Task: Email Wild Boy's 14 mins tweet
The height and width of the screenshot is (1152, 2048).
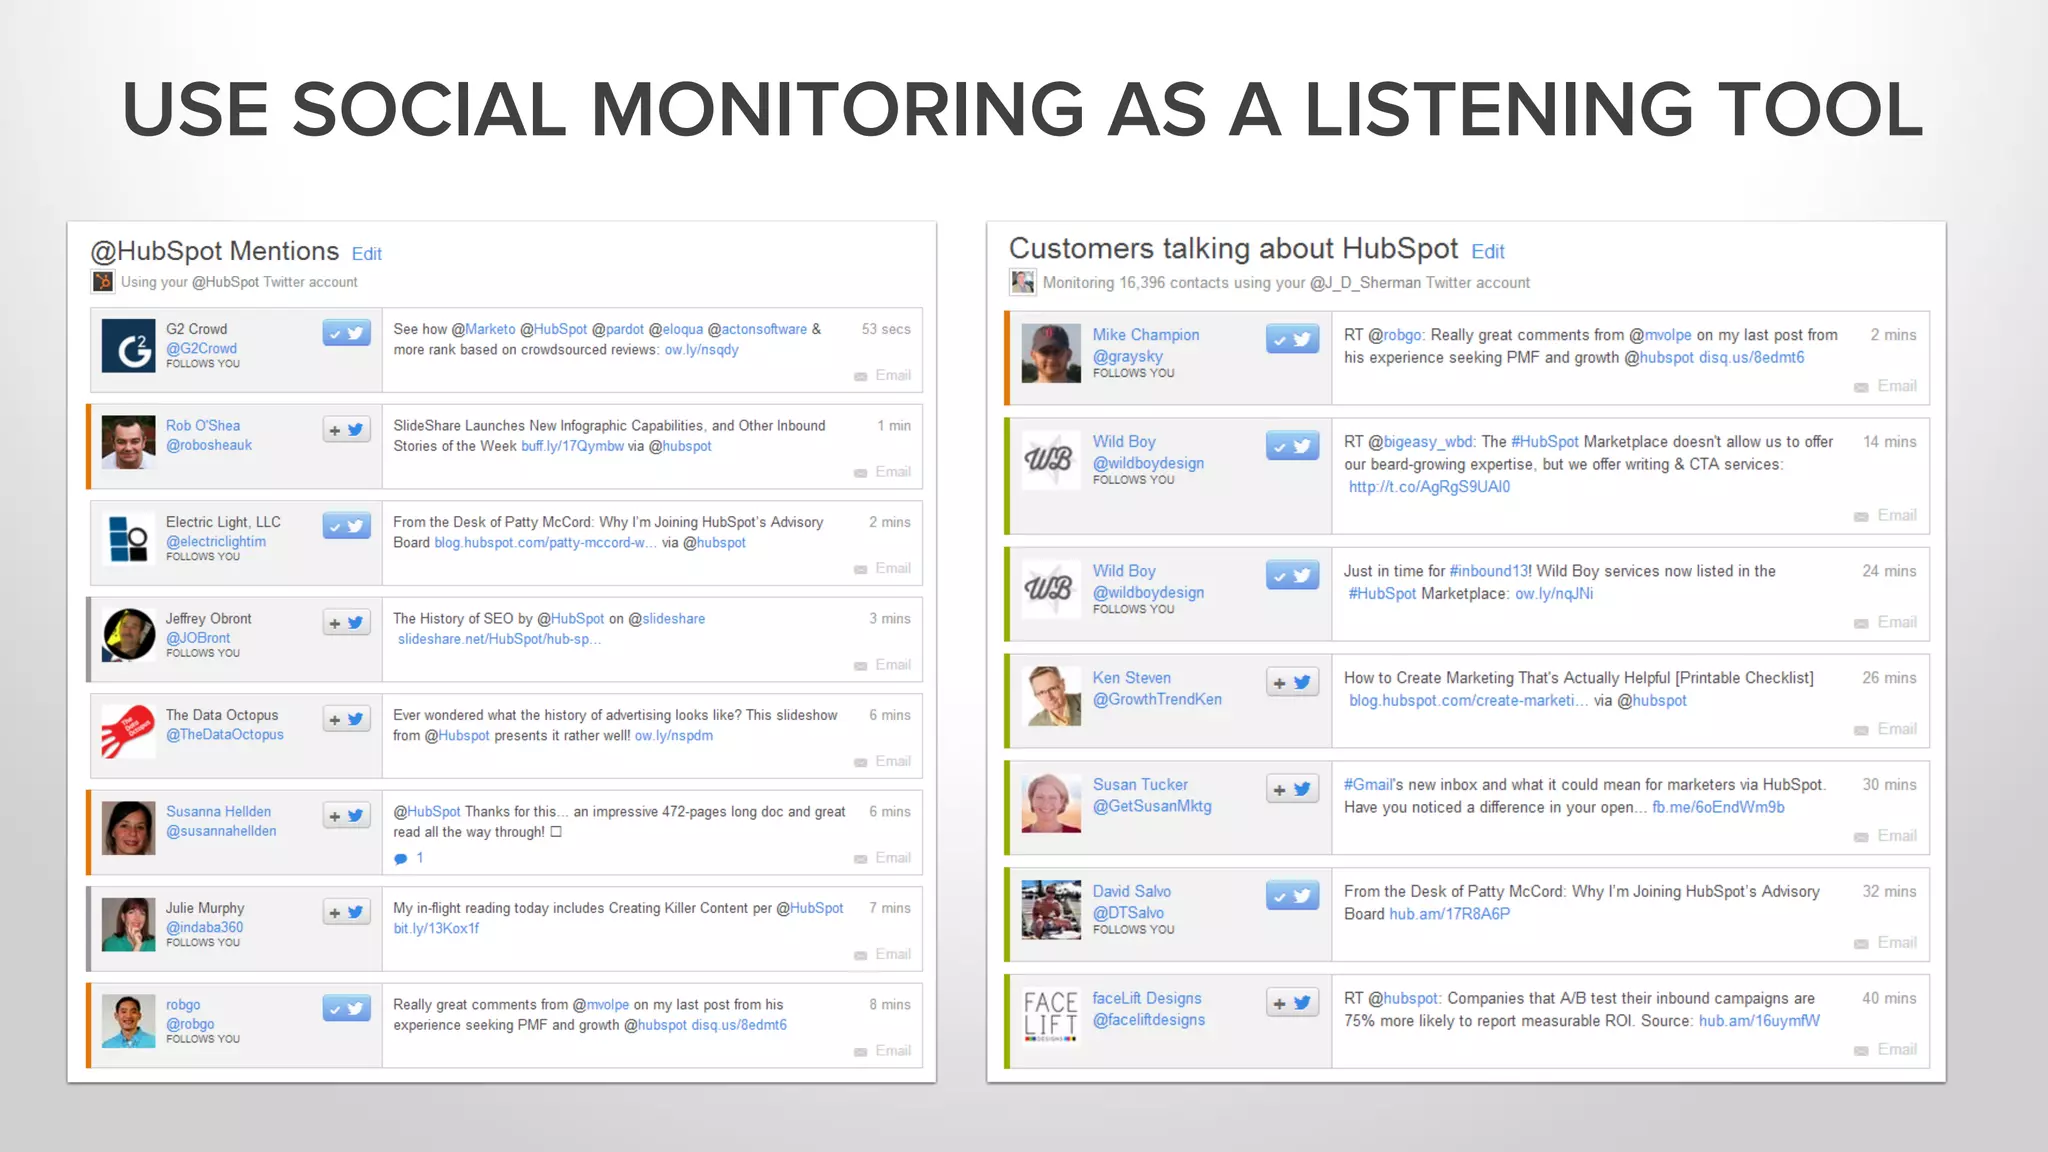Action: [1885, 515]
